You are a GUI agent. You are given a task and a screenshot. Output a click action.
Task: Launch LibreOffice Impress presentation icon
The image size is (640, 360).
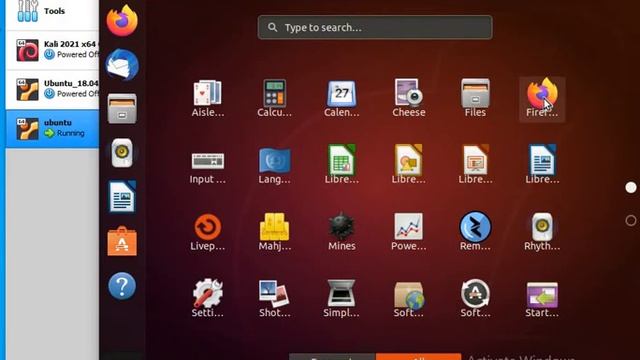coord(475,164)
